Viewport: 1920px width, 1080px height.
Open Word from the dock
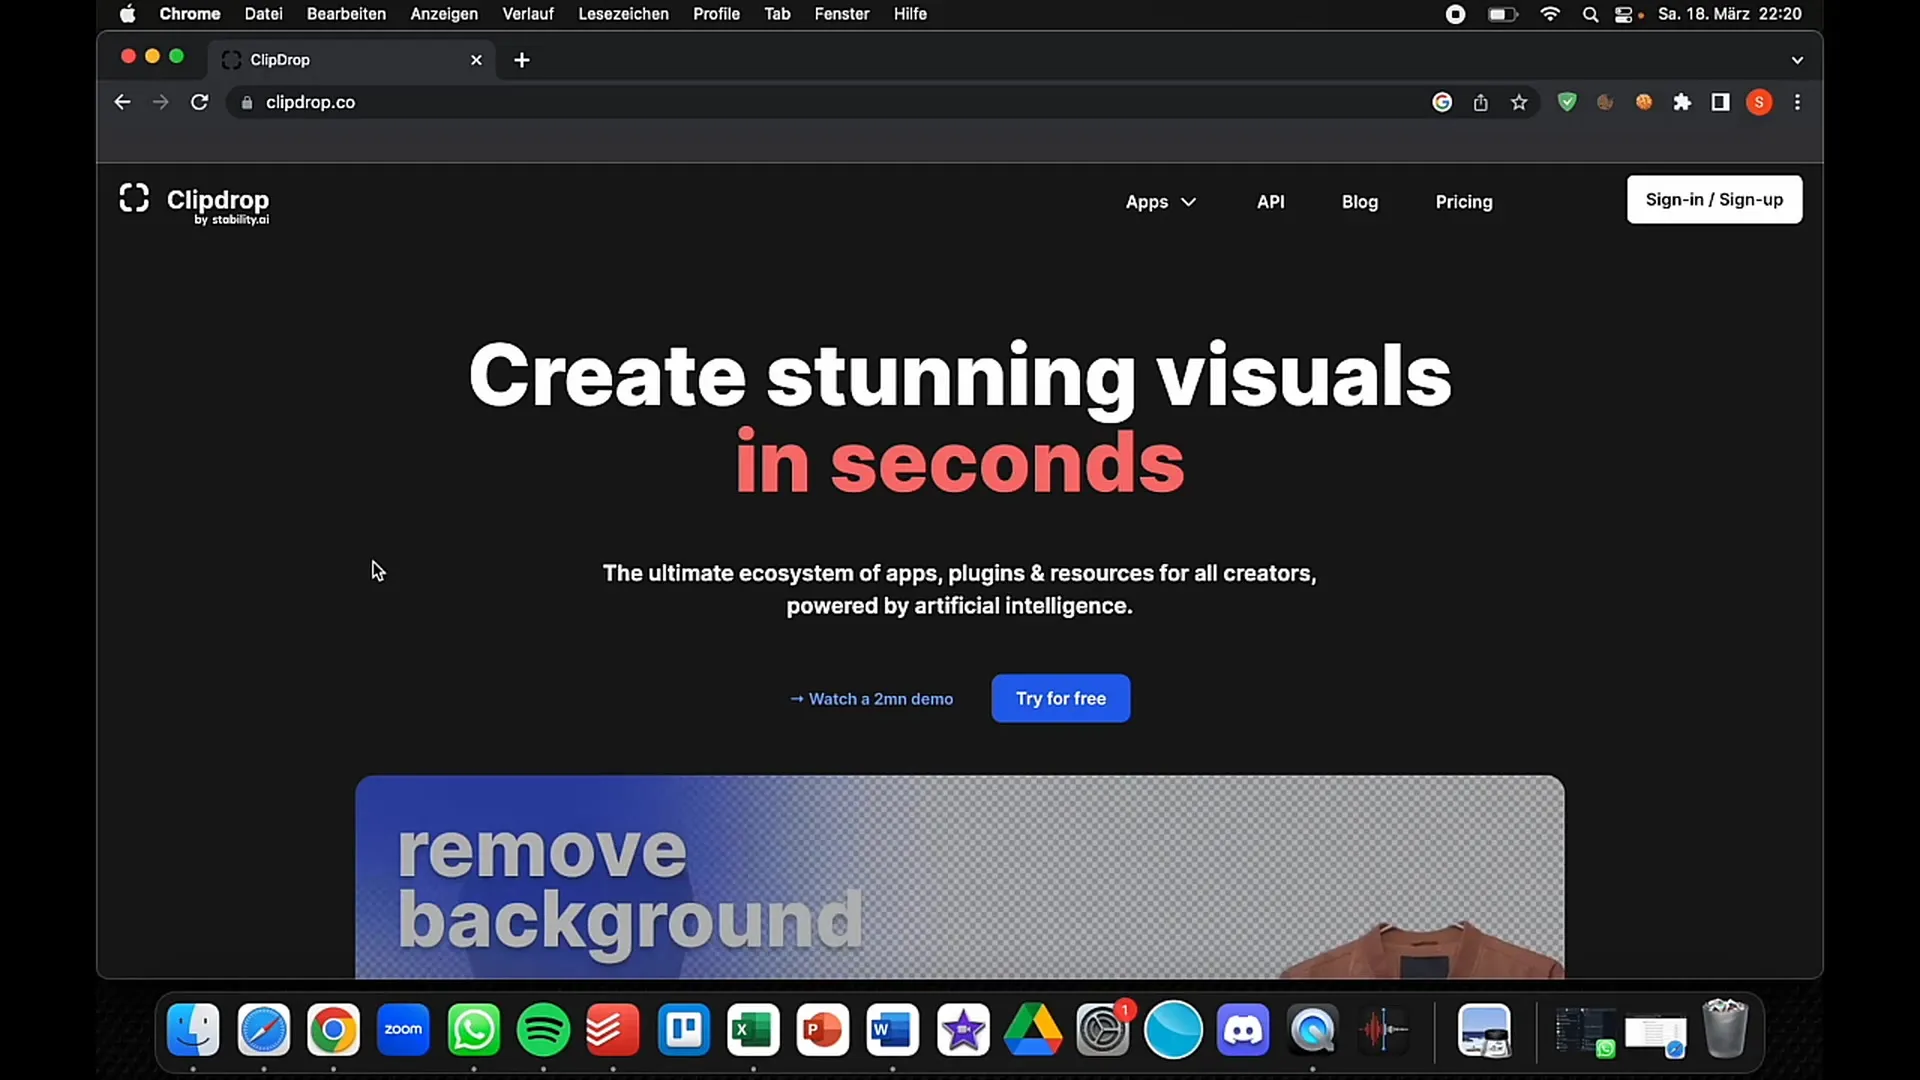893,1030
